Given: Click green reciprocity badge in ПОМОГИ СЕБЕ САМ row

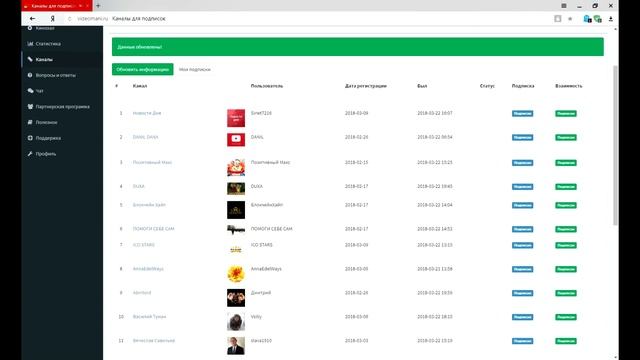Looking at the screenshot, I should click(x=566, y=229).
